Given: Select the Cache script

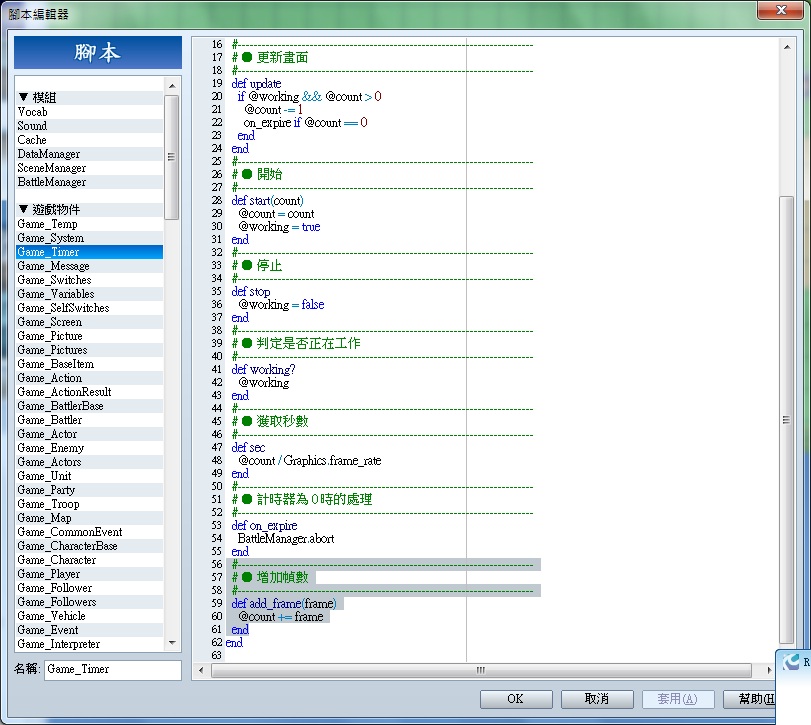Looking at the screenshot, I should click(89, 140).
